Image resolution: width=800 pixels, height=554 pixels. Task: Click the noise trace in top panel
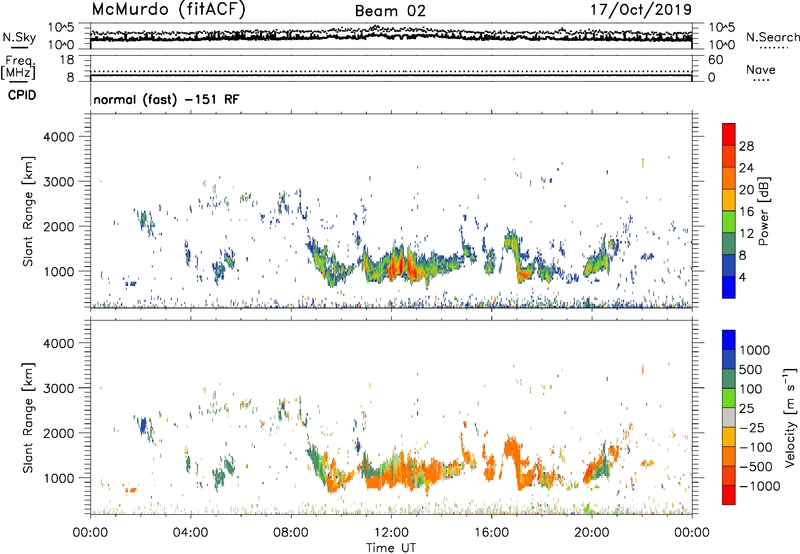pyautogui.click(x=391, y=35)
